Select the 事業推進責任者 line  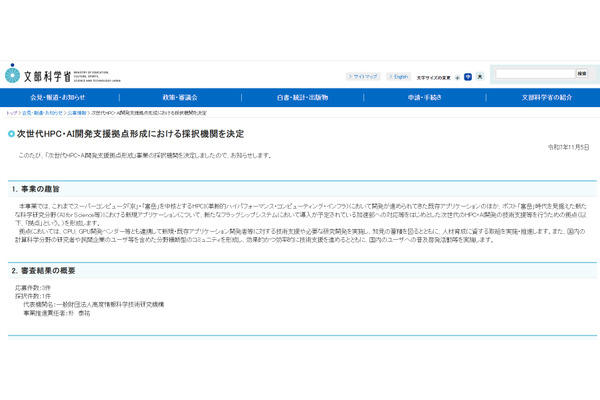click(x=57, y=313)
